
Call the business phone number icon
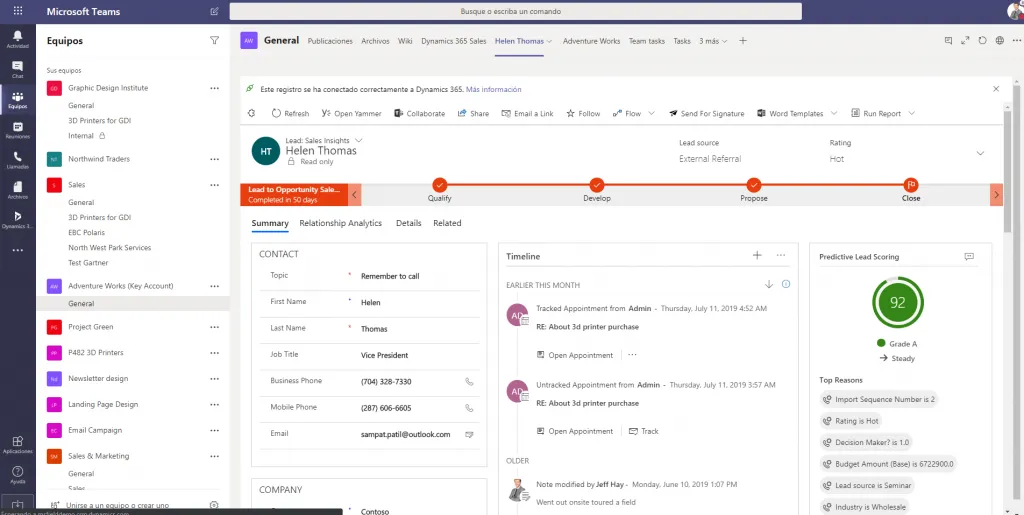point(469,382)
